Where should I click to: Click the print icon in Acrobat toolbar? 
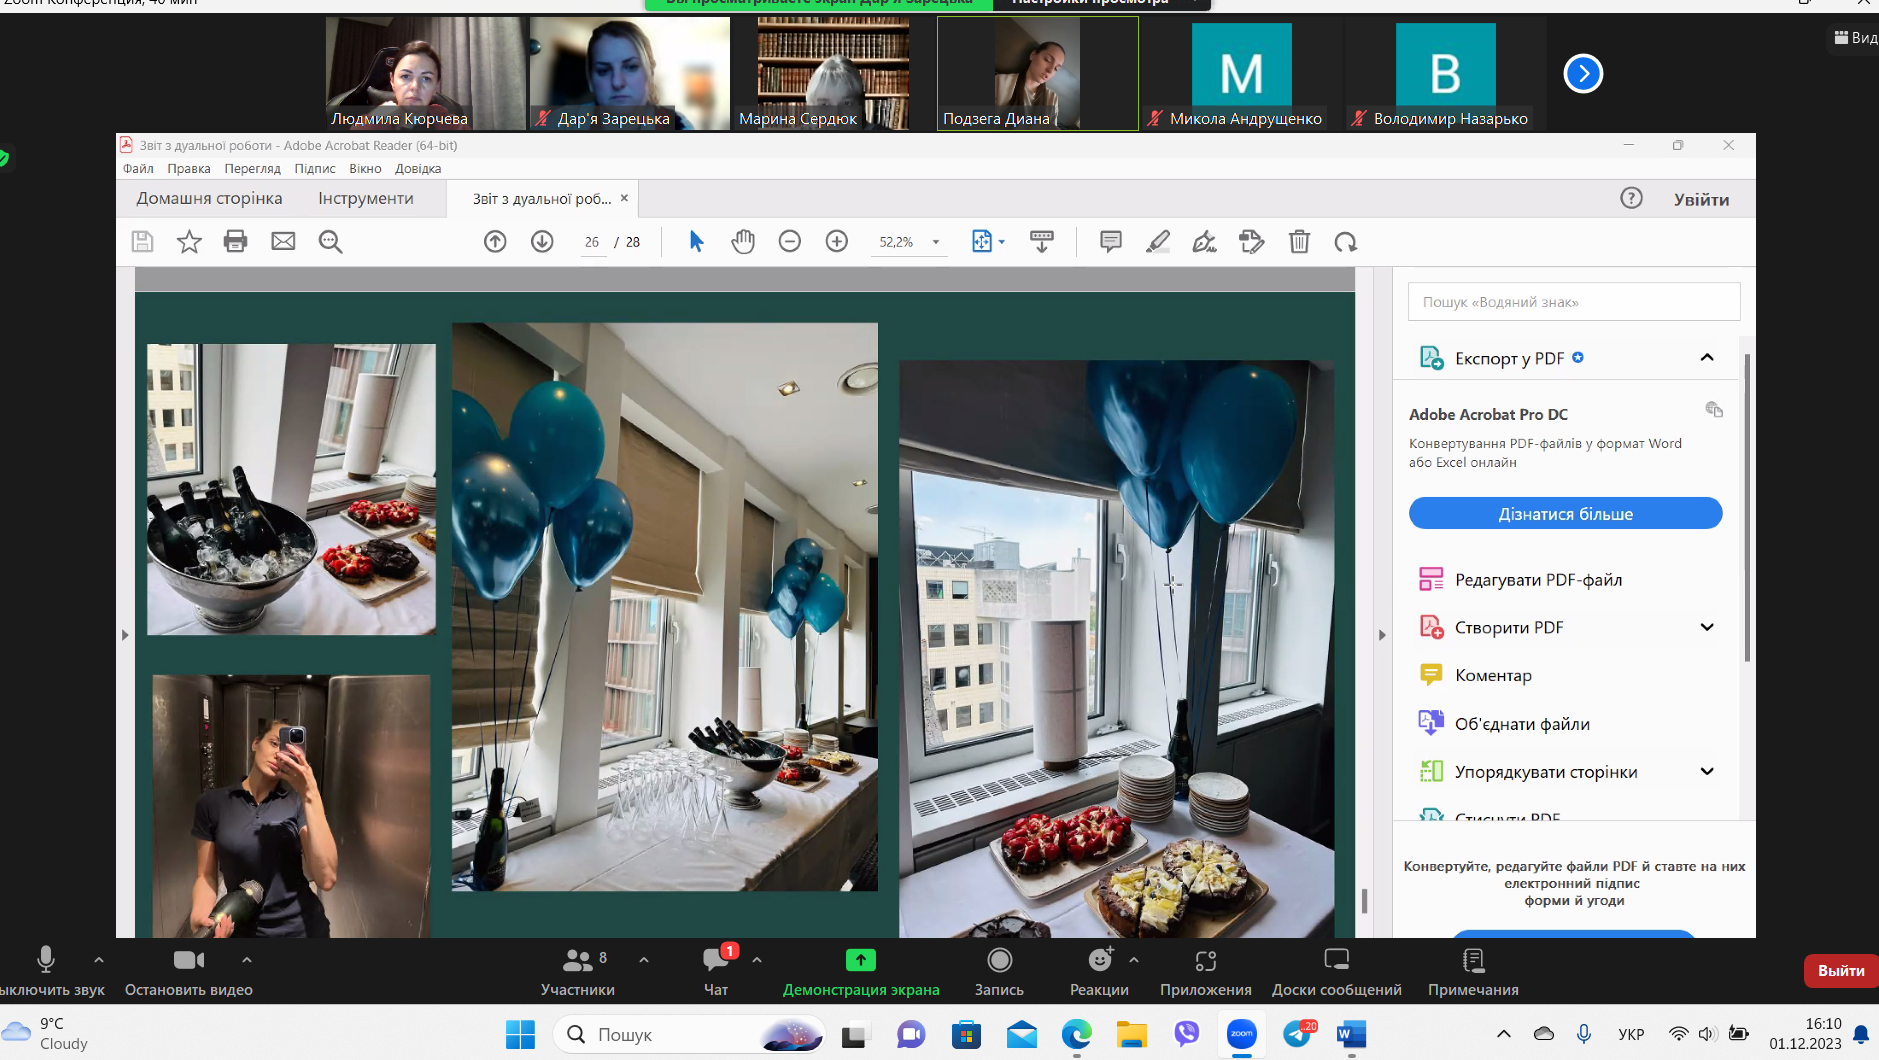pyautogui.click(x=236, y=241)
